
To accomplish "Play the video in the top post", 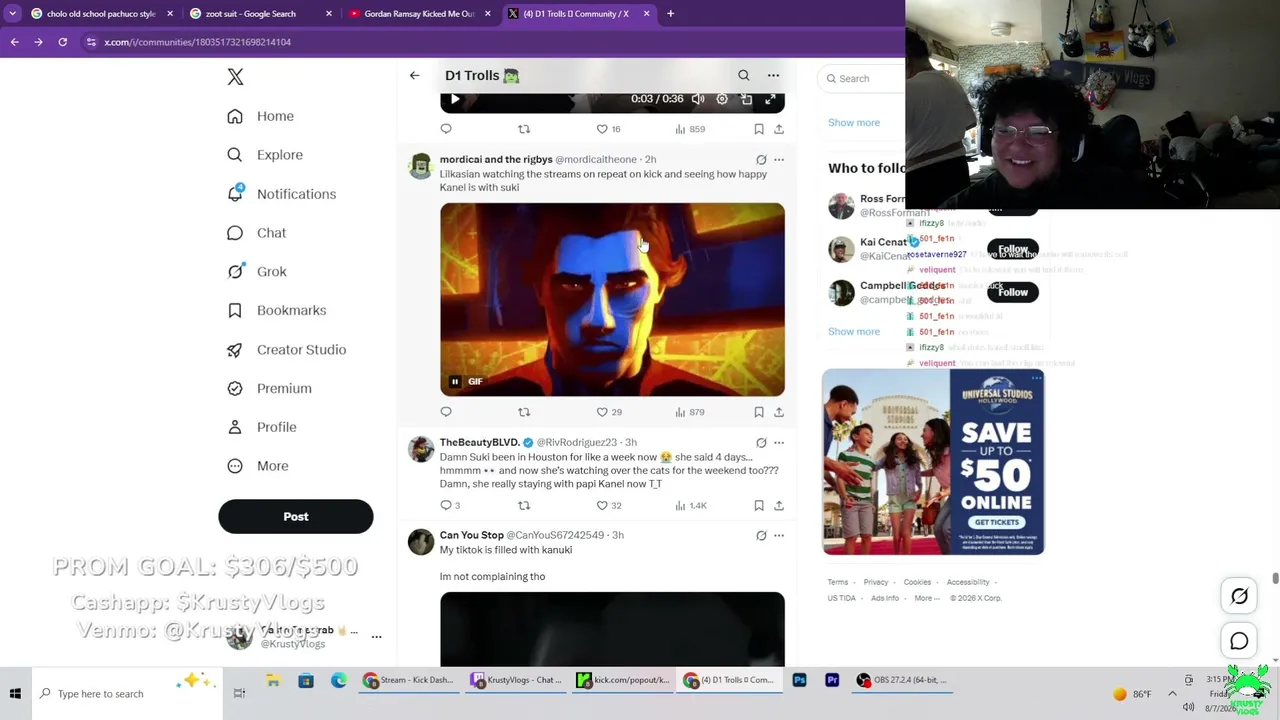I will coord(455,99).
